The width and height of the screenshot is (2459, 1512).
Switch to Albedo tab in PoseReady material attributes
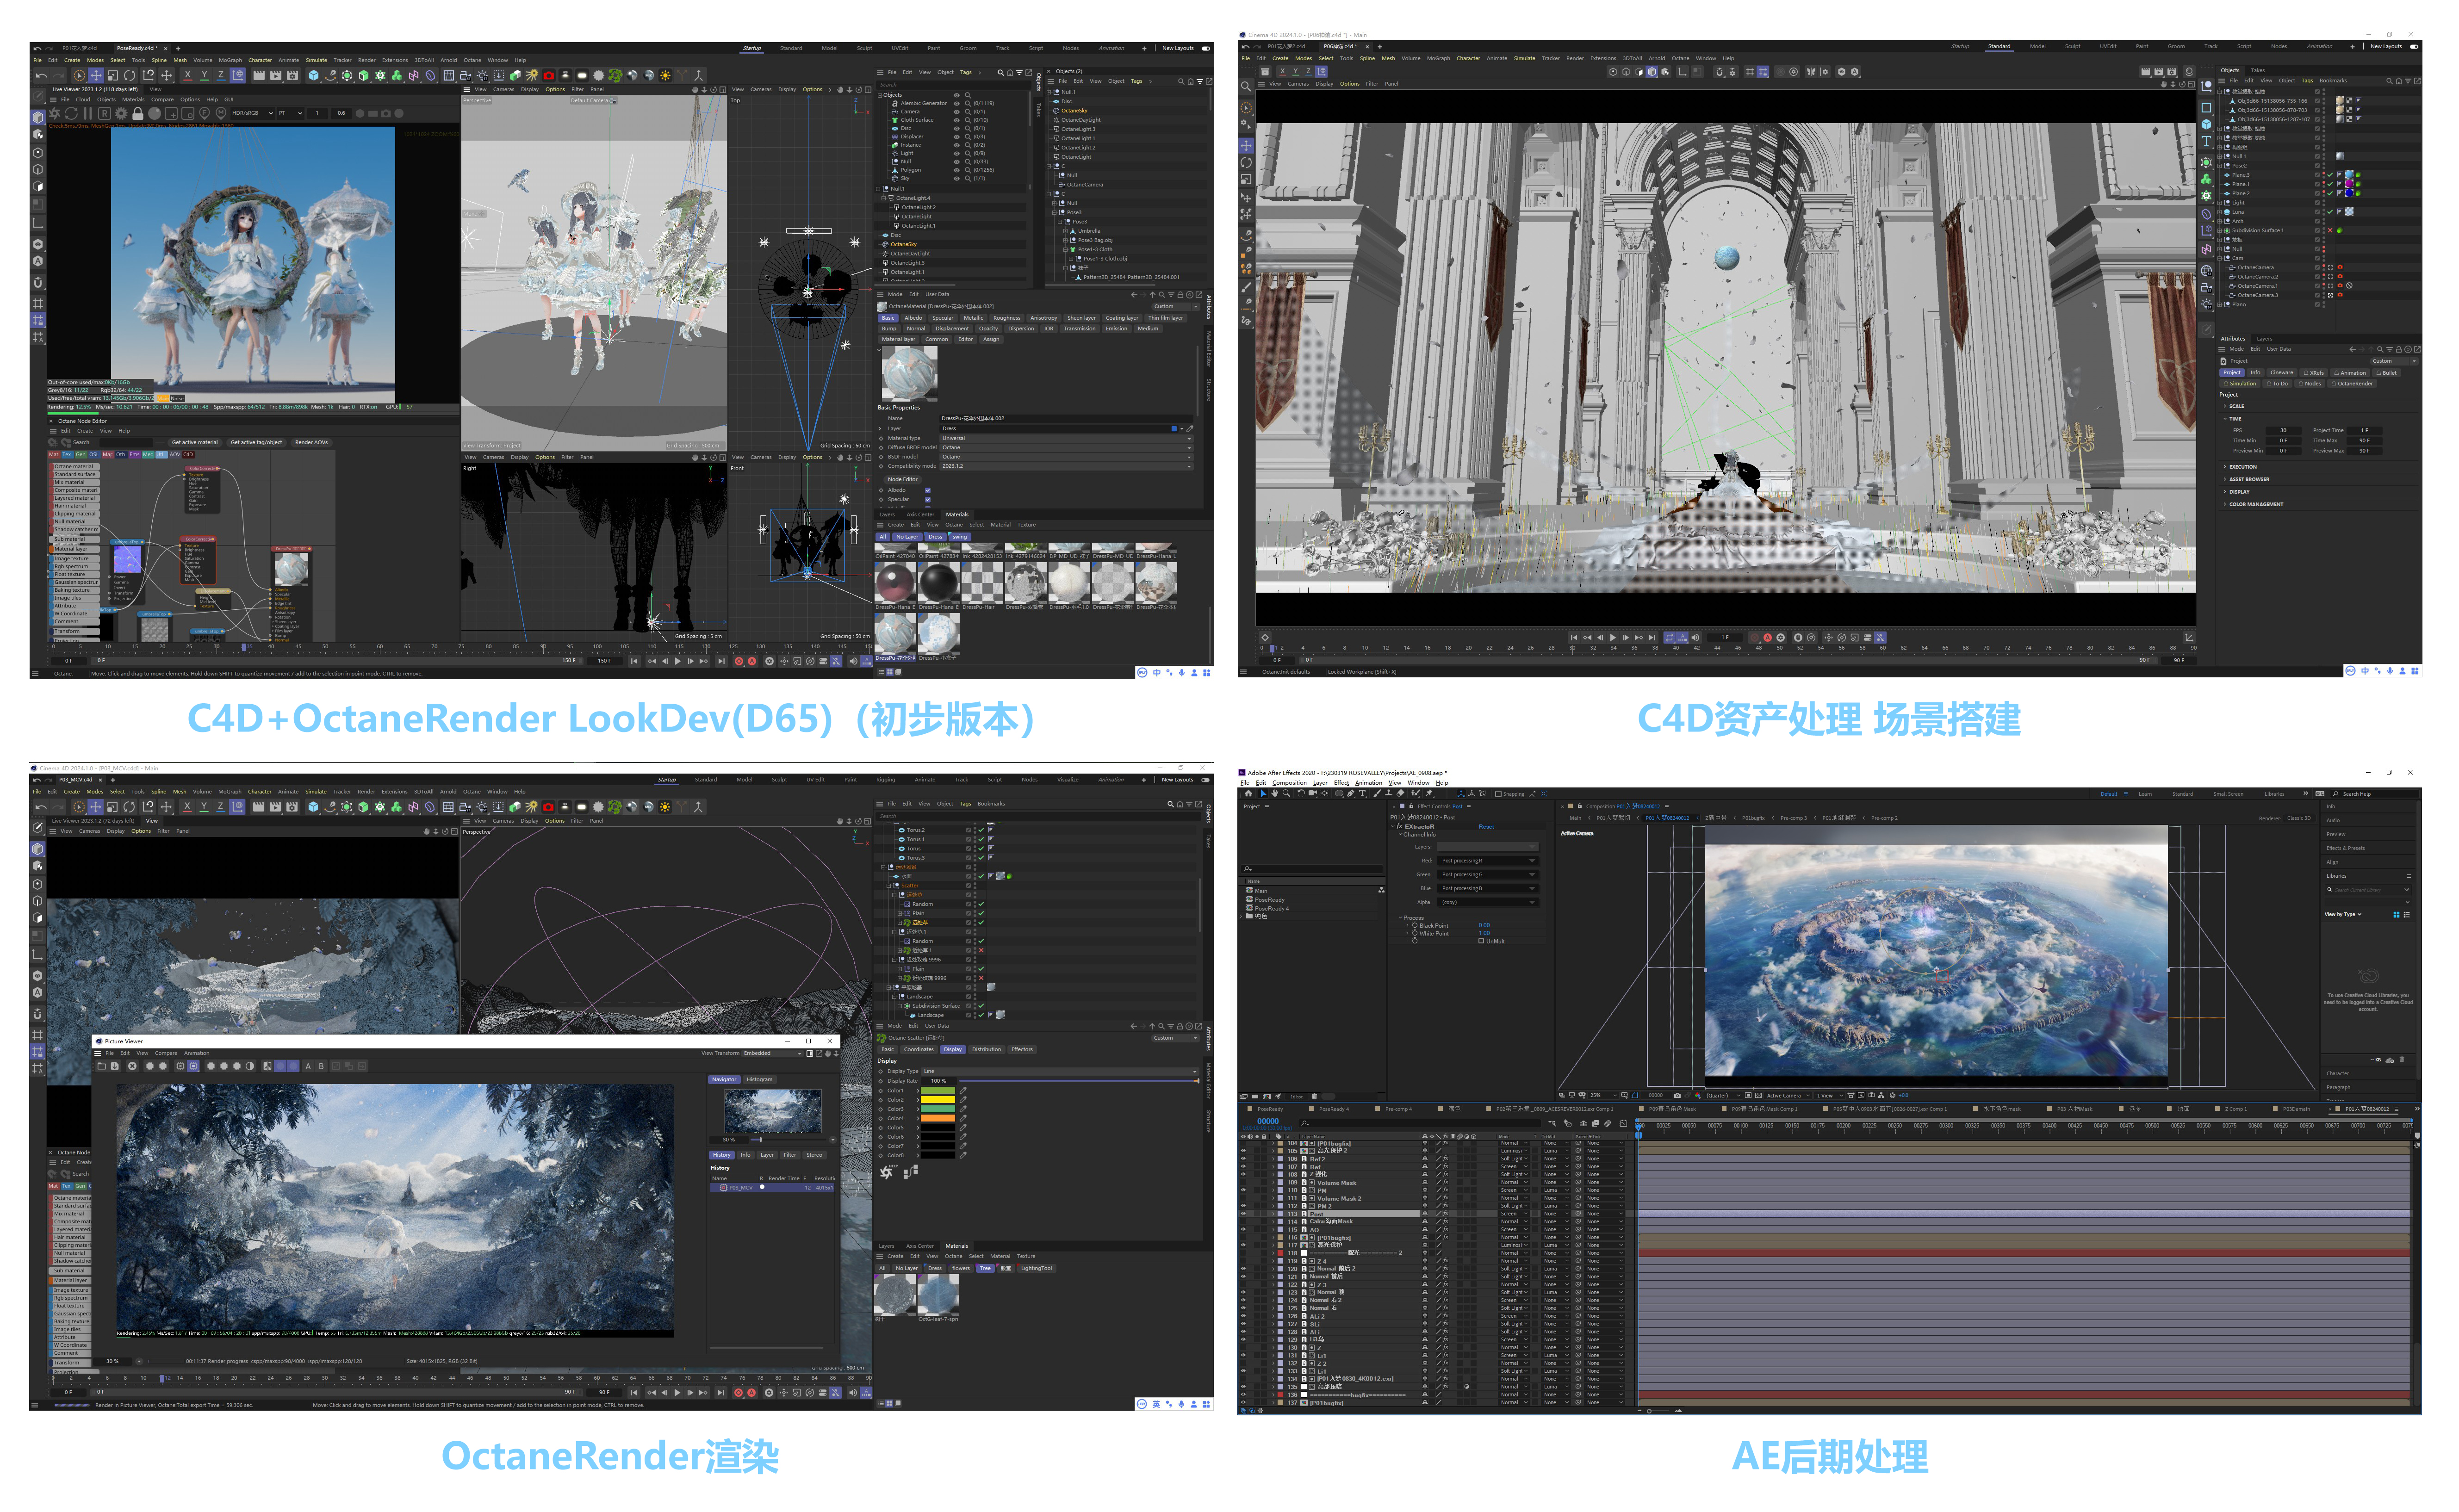point(914,318)
